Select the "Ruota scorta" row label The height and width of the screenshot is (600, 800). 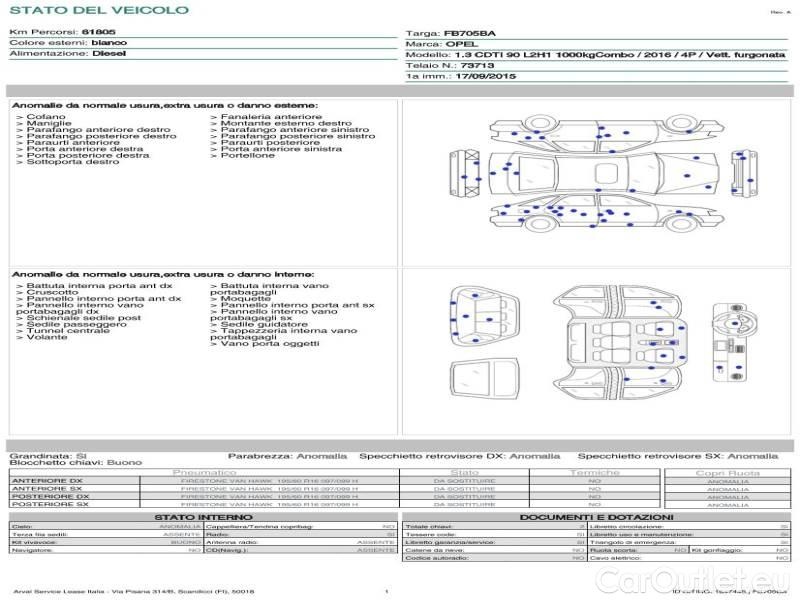click(x=613, y=551)
